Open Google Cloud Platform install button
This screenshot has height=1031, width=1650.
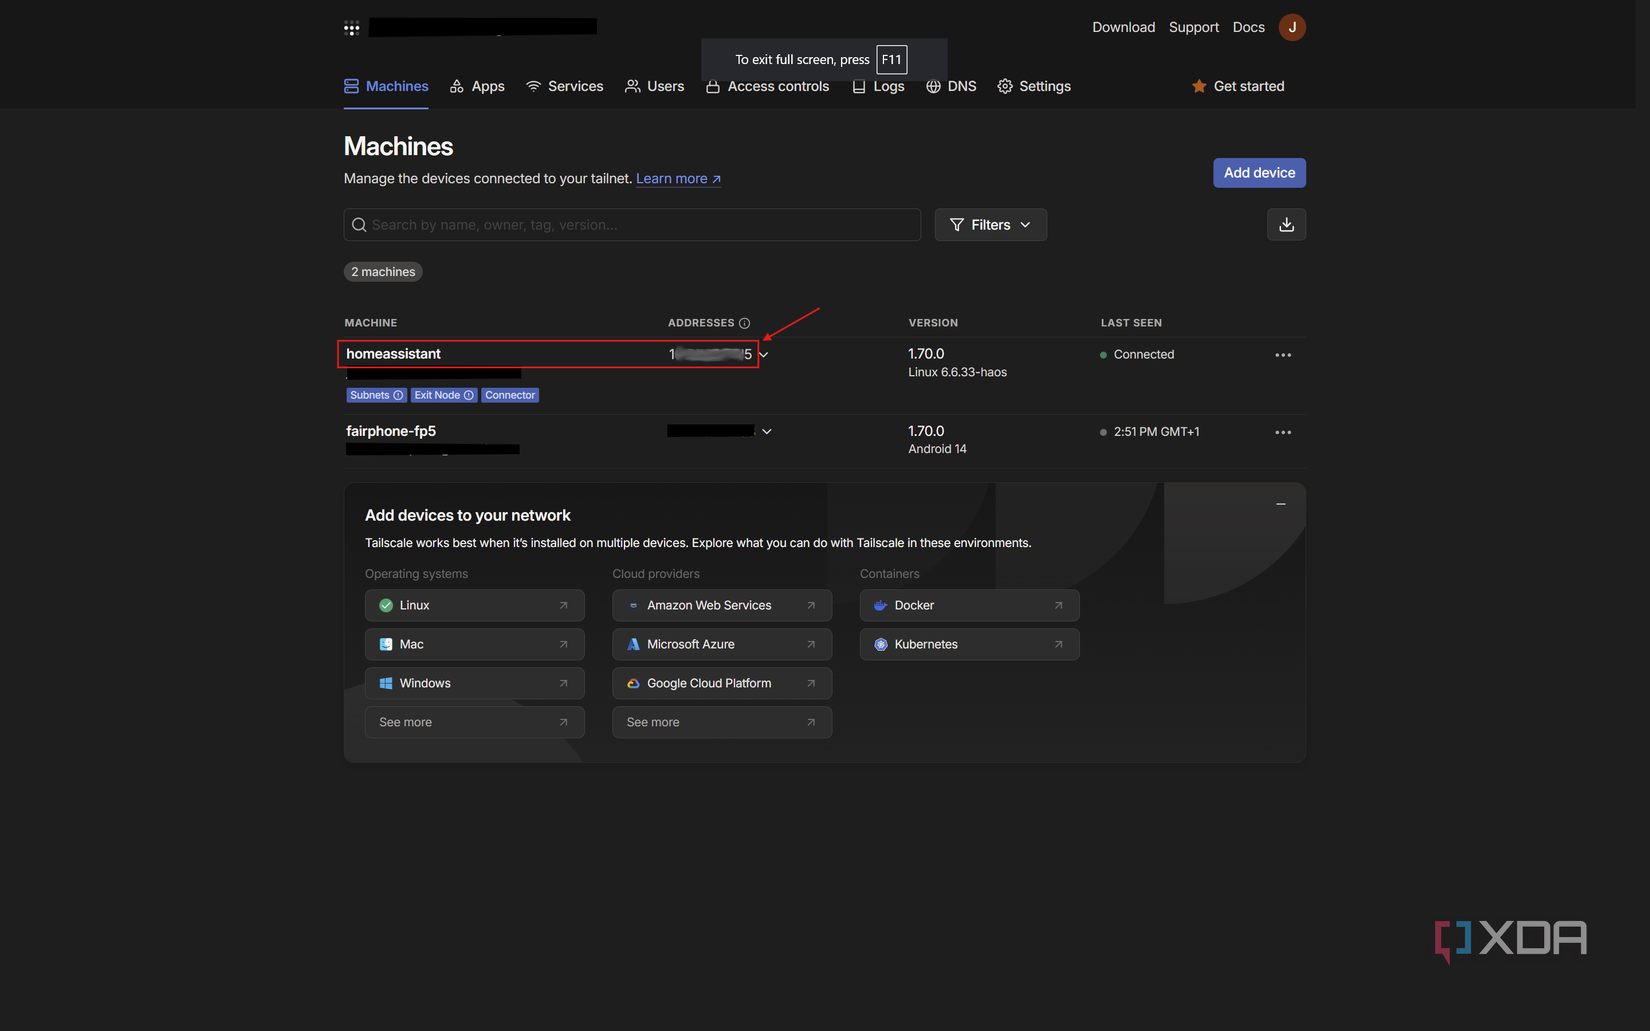[722, 683]
